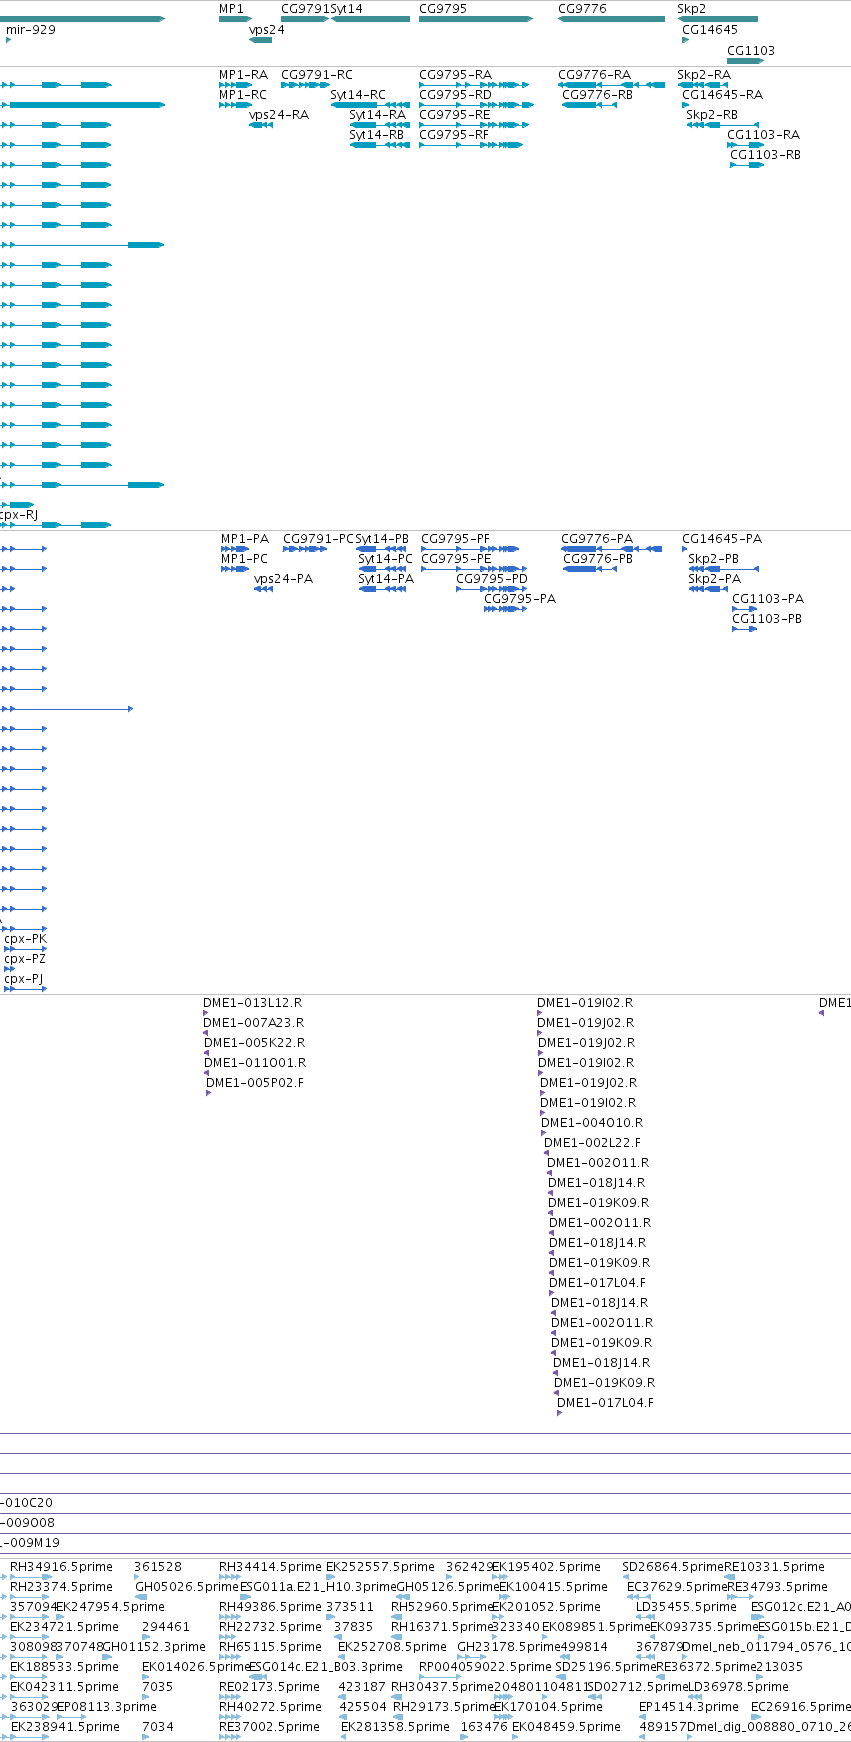Click the DME1-011O01.R feature label
This screenshot has width=851, height=1742.
[255, 1063]
